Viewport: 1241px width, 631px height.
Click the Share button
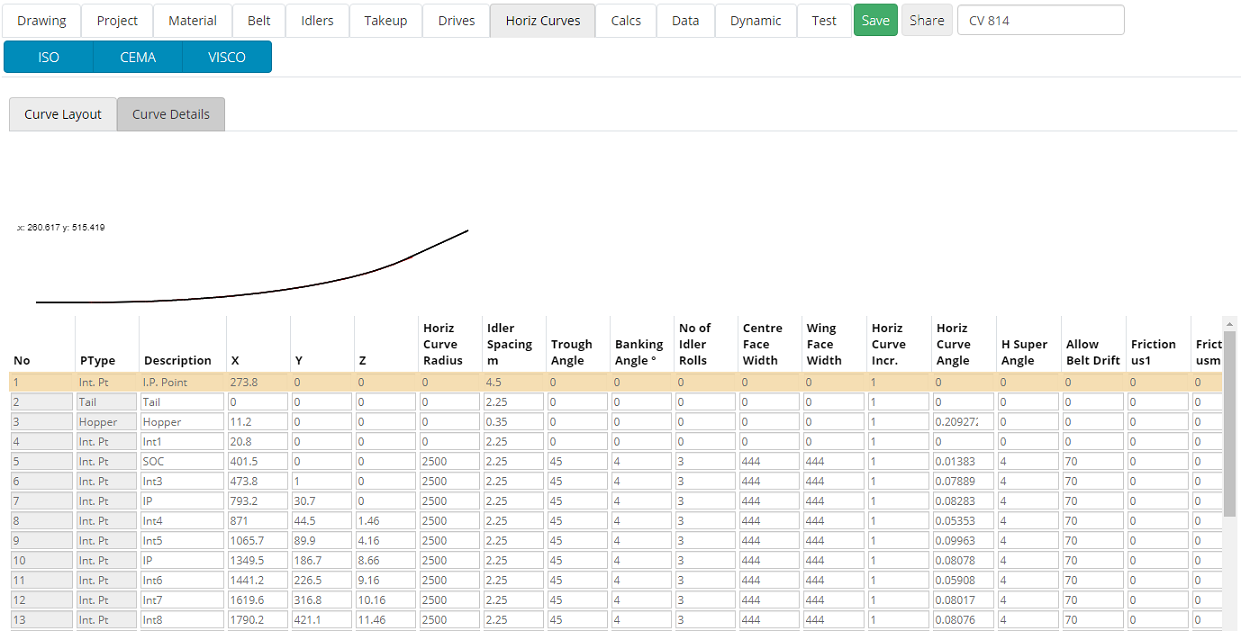tap(927, 20)
